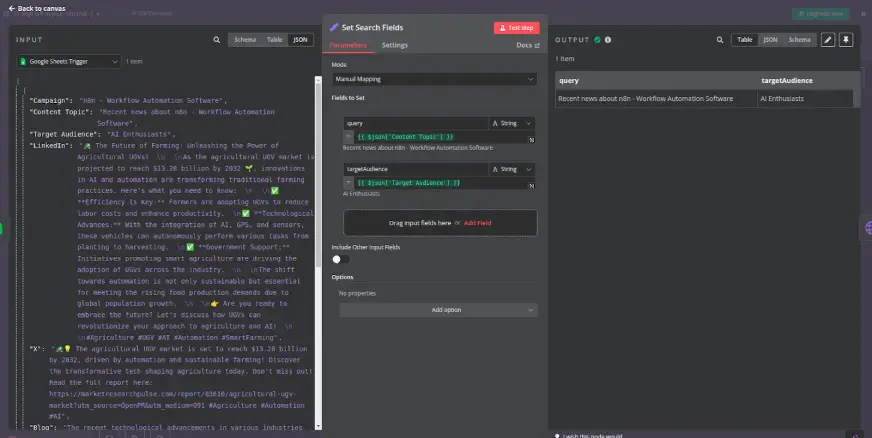Click Back to canvas arrow
872x438 pixels.
point(10,8)
